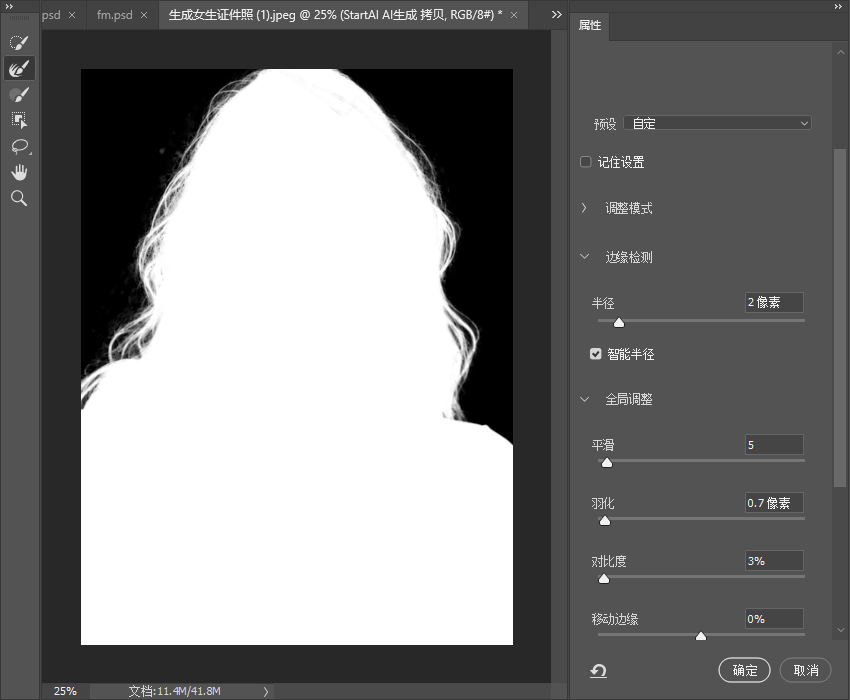Expand the 调整模式 section
The height and width of the screenshot is (700, 850).
[x=584, y=208]
